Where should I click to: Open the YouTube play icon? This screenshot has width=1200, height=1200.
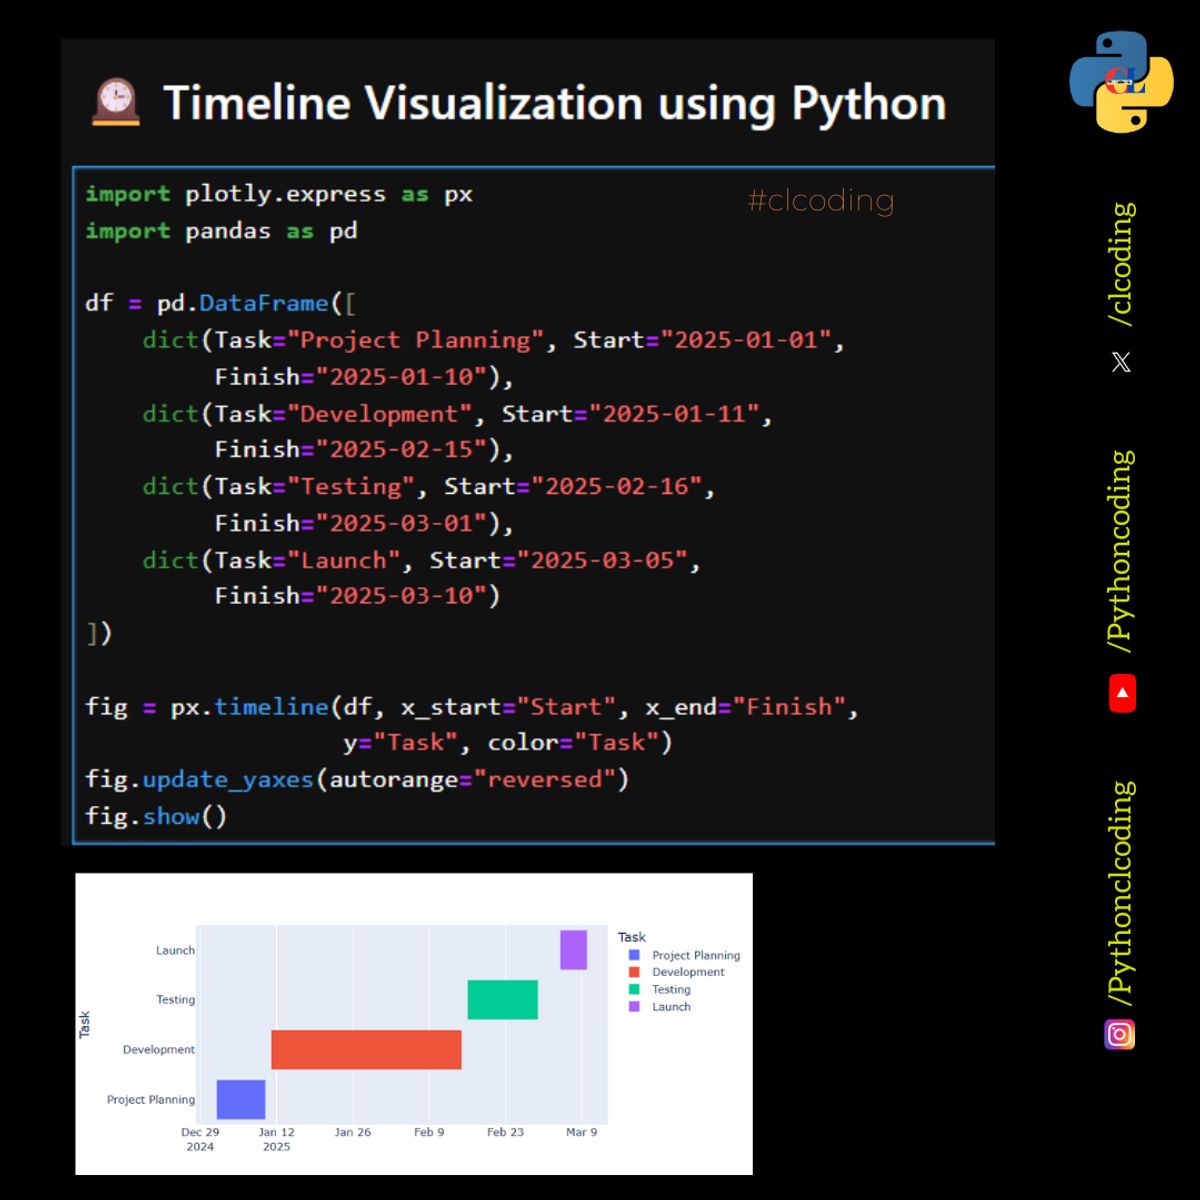1122,693
